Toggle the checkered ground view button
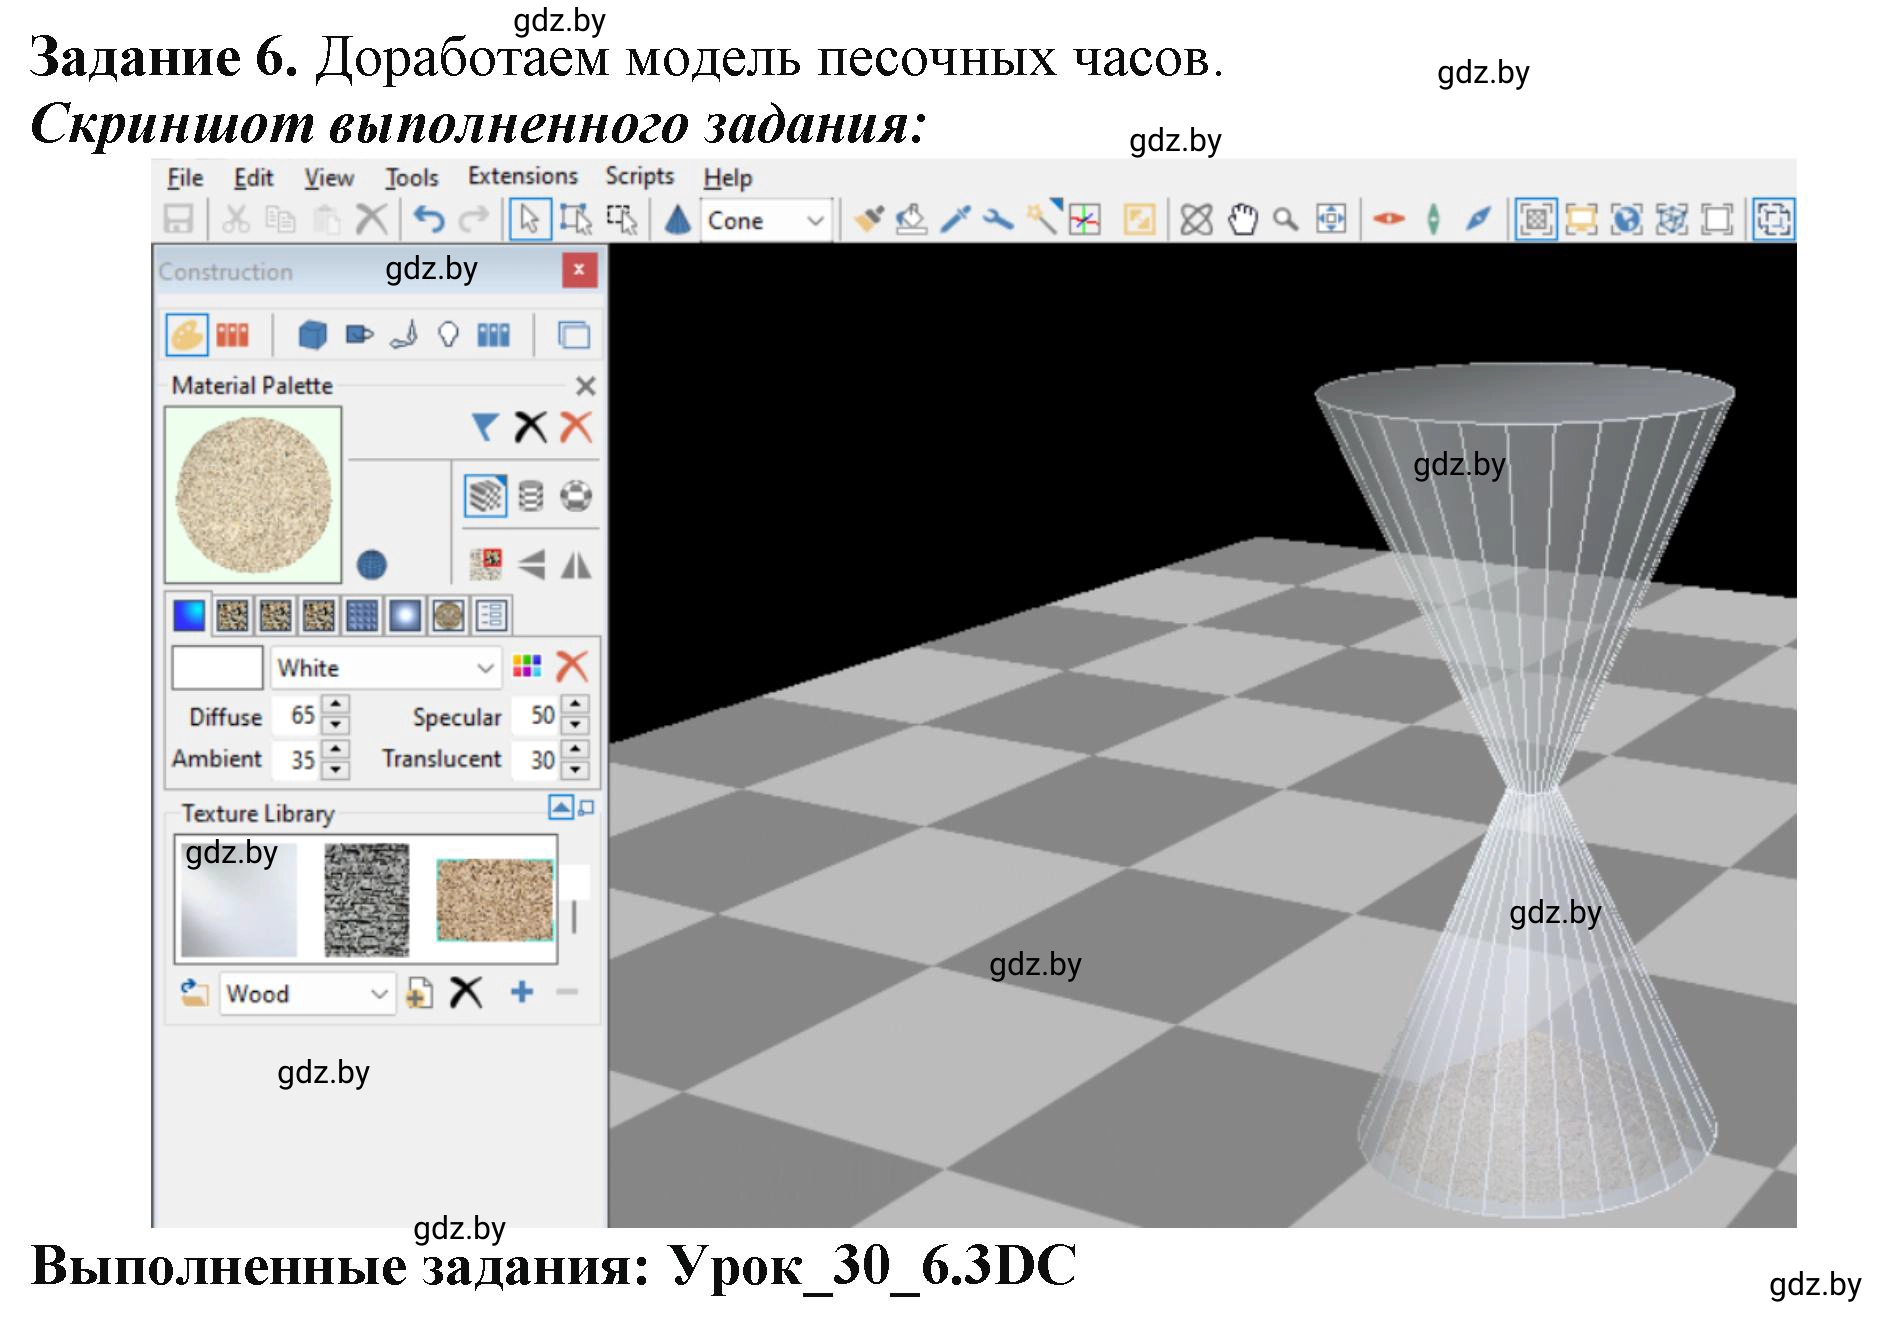The image size is (1897, 1339). click(x=1537, y=219)
